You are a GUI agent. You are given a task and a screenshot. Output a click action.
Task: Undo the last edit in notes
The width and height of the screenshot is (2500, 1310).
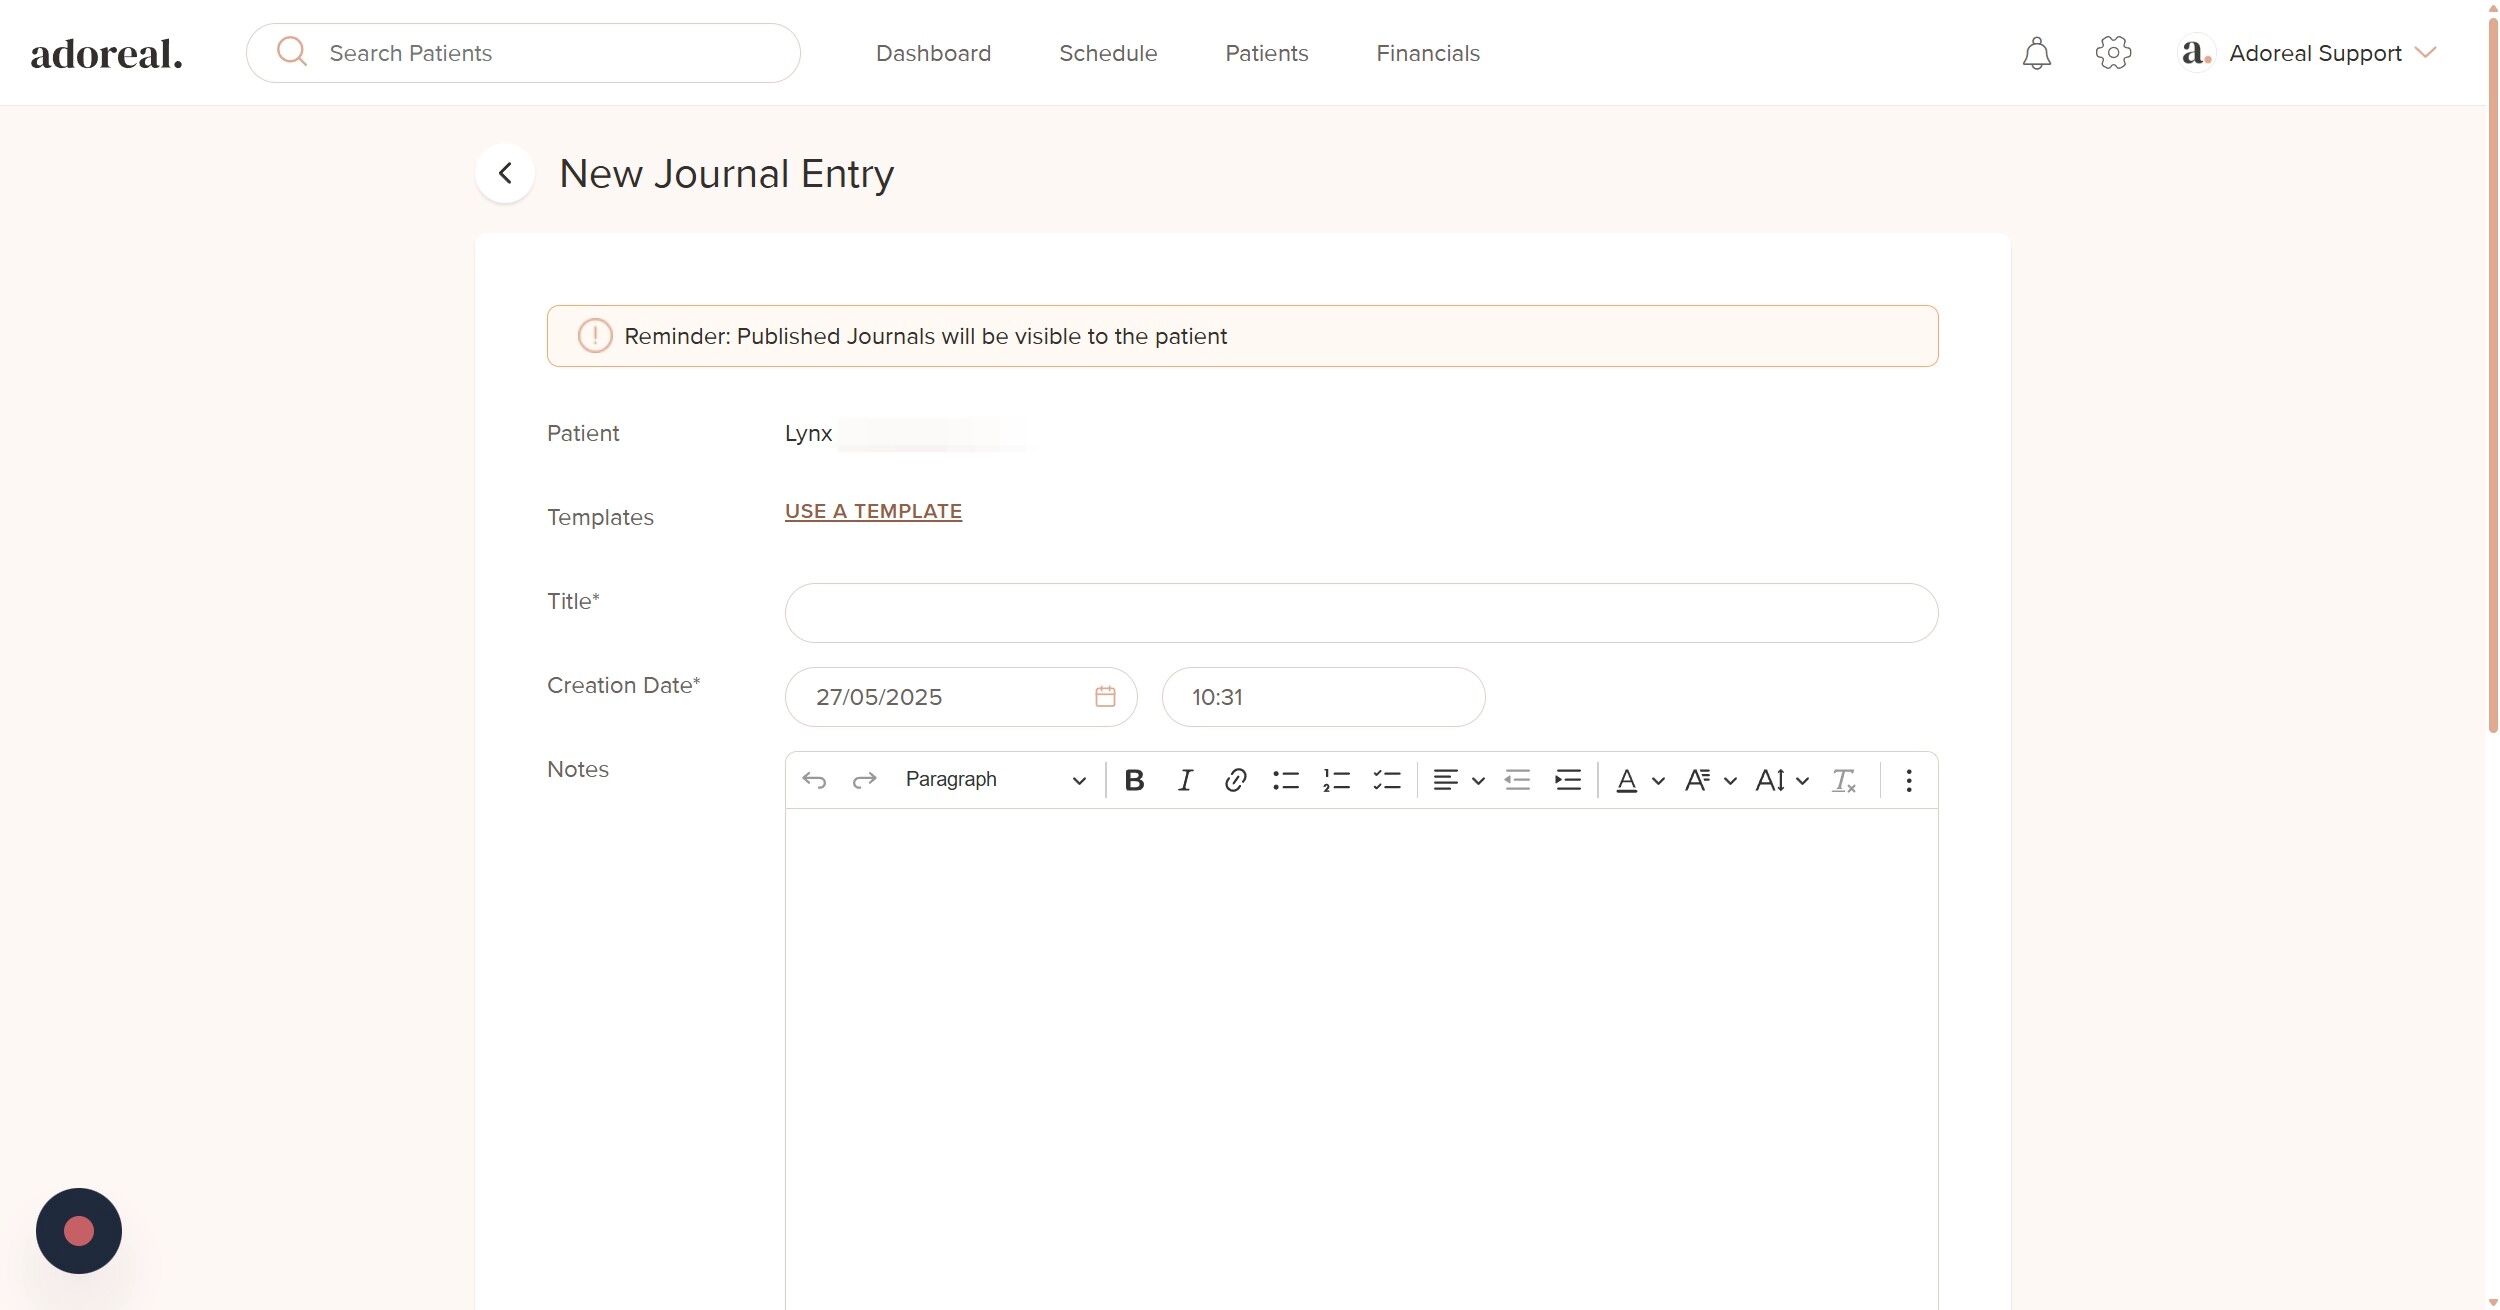[x=814, y=780]
